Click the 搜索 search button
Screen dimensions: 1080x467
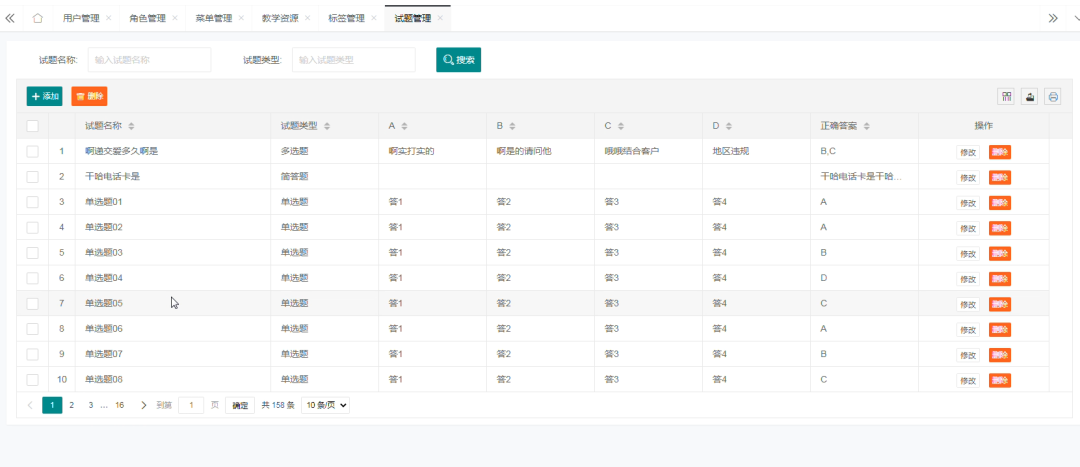click(459, 60)
